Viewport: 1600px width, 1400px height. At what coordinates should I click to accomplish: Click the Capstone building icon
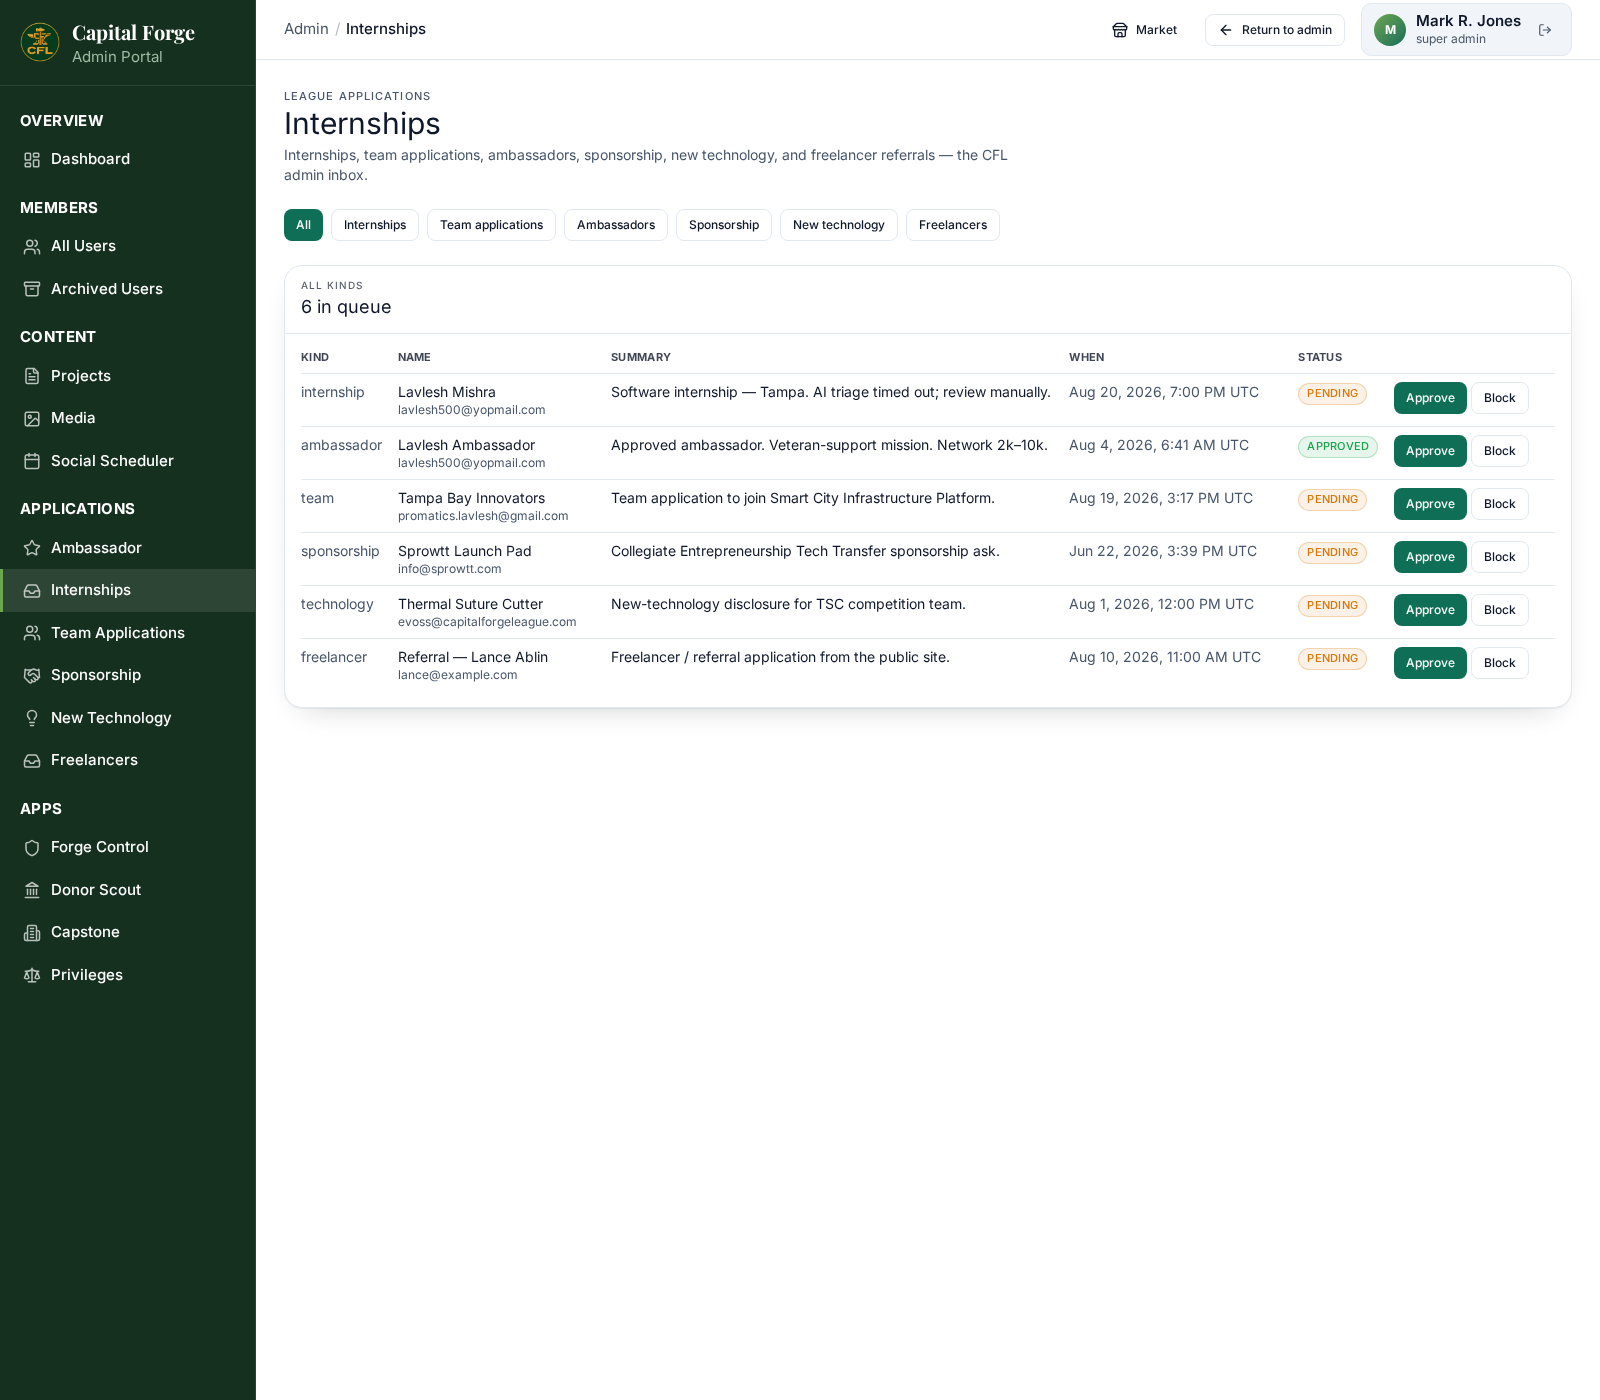[x=32, y=933]
